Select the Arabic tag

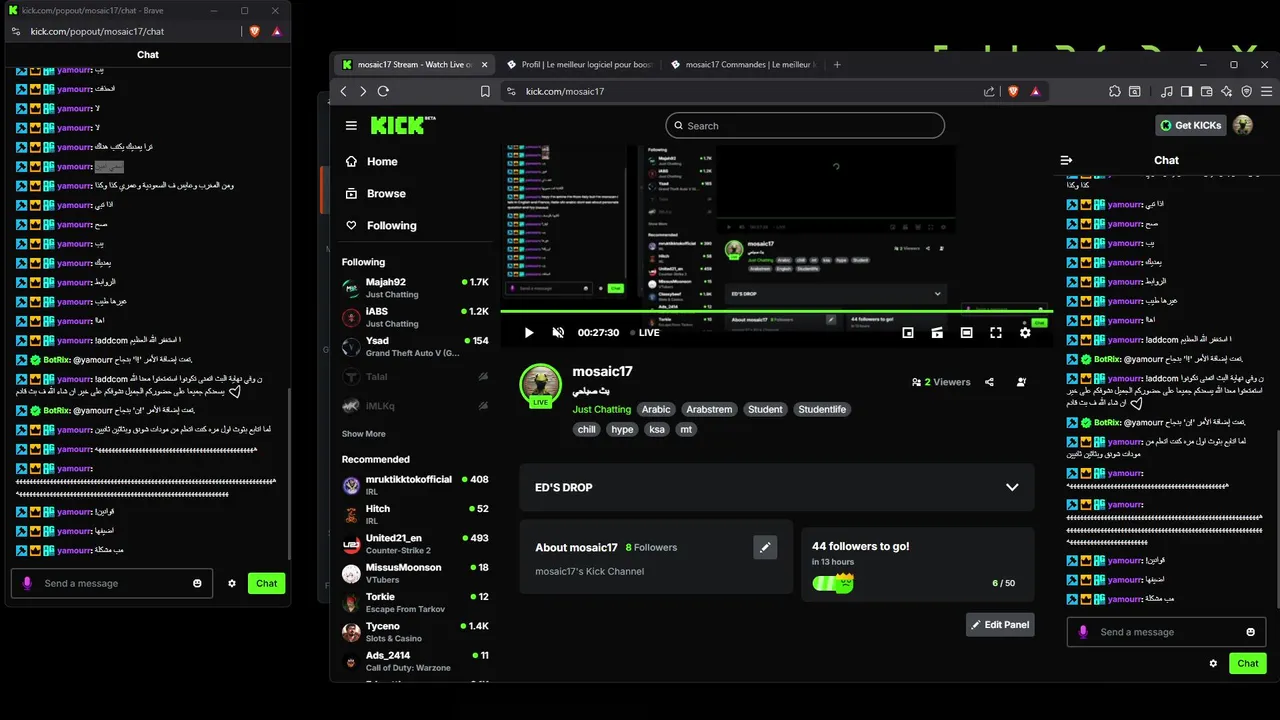656,409
